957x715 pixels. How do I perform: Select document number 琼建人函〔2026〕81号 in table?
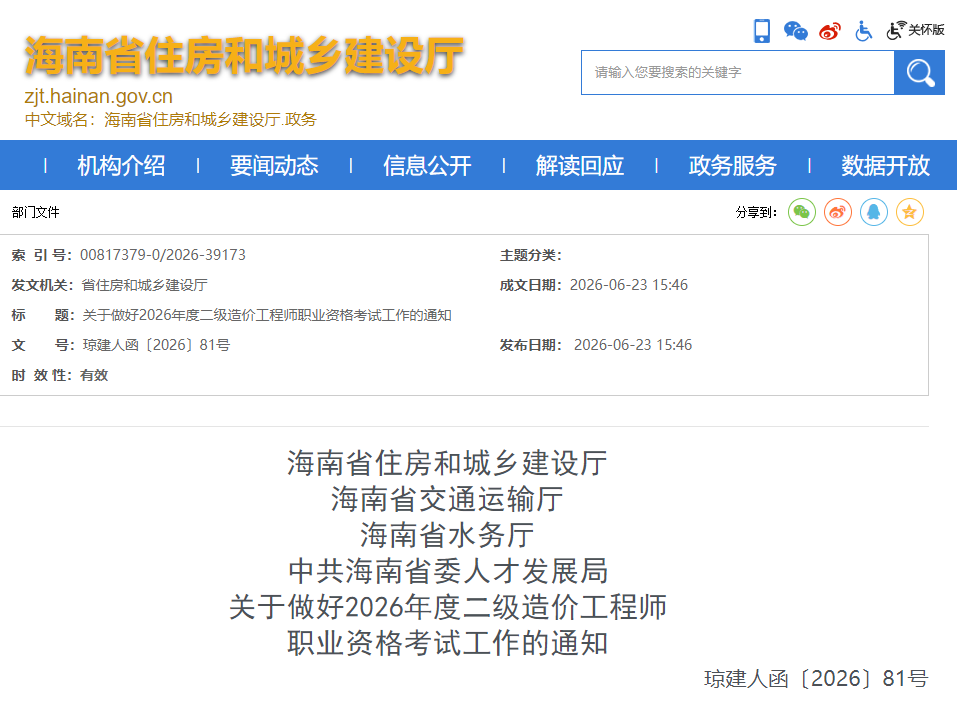(x=156, y=345)
